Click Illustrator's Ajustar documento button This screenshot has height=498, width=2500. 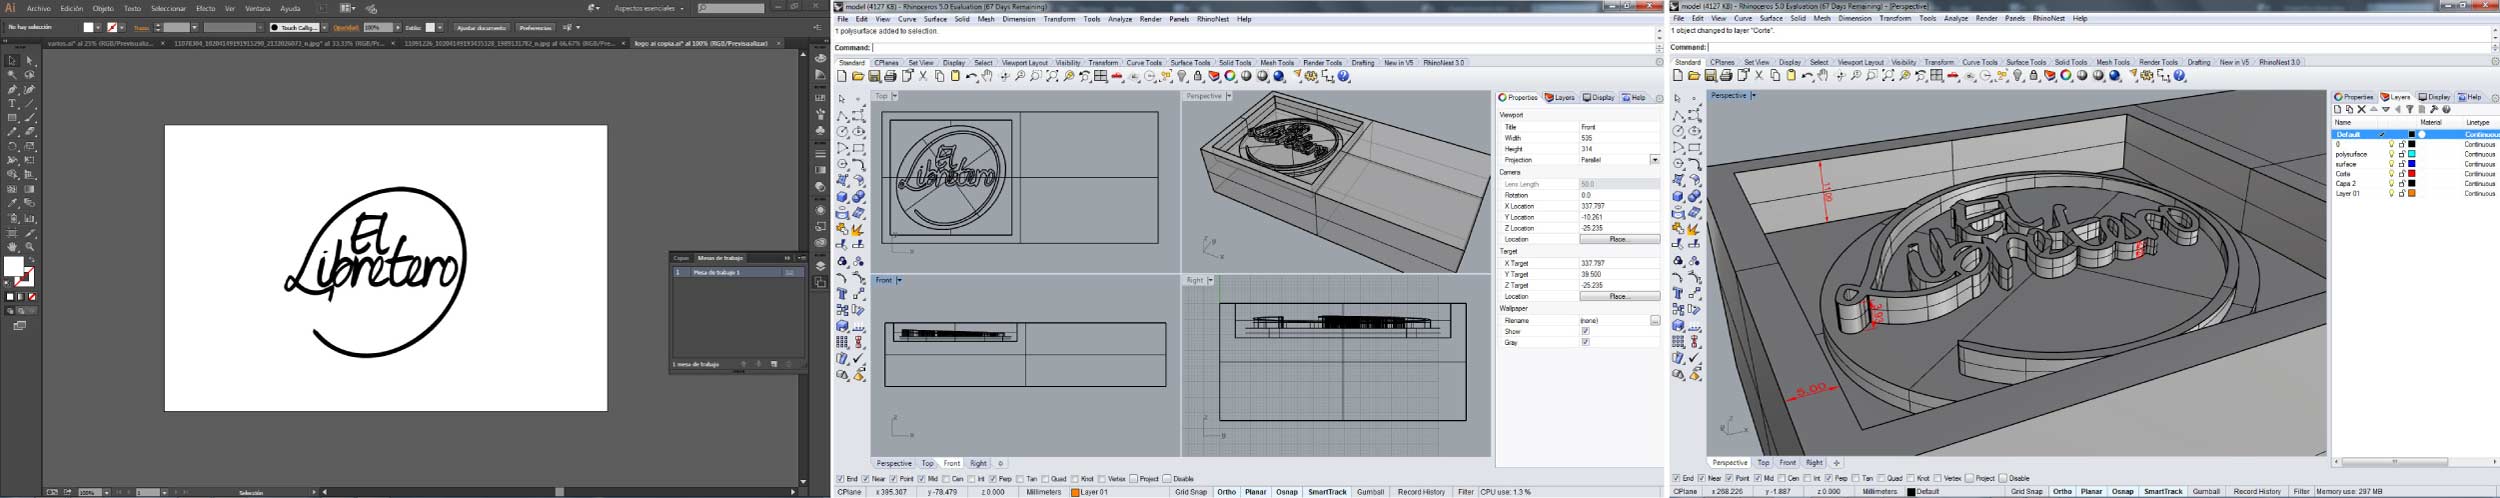click(x=482, y=27)
